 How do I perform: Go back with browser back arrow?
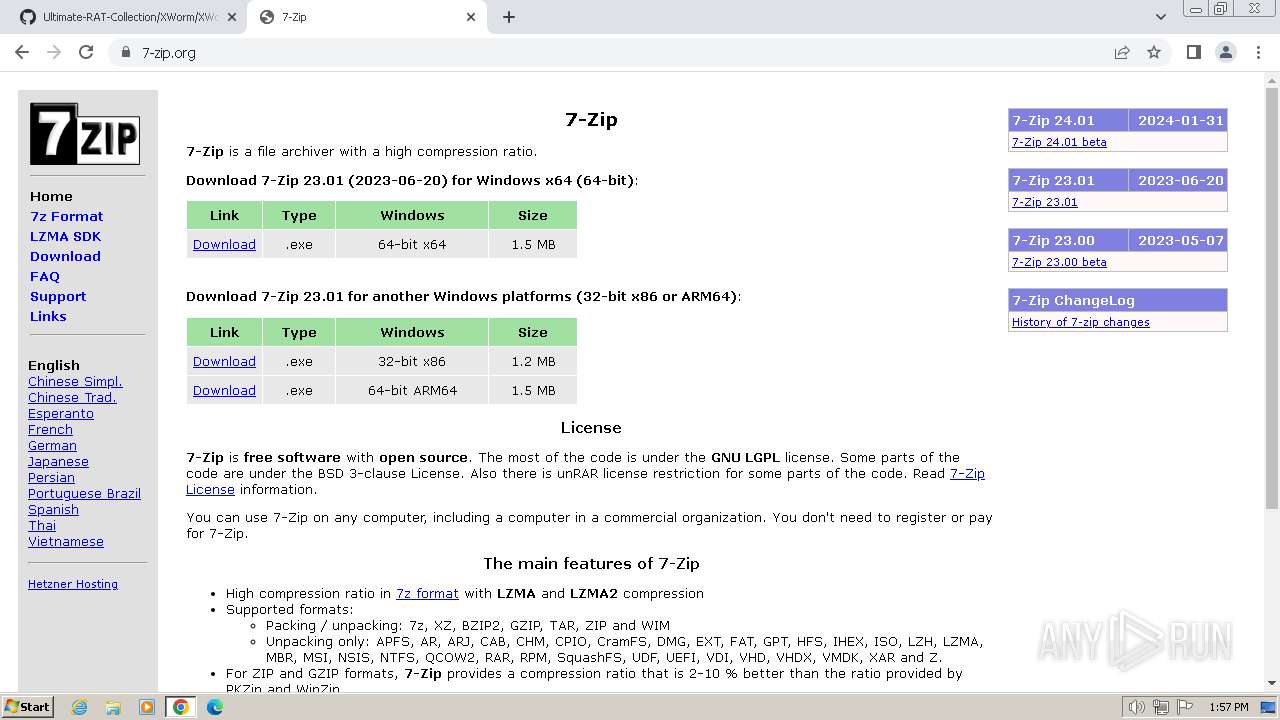[22, 52]
